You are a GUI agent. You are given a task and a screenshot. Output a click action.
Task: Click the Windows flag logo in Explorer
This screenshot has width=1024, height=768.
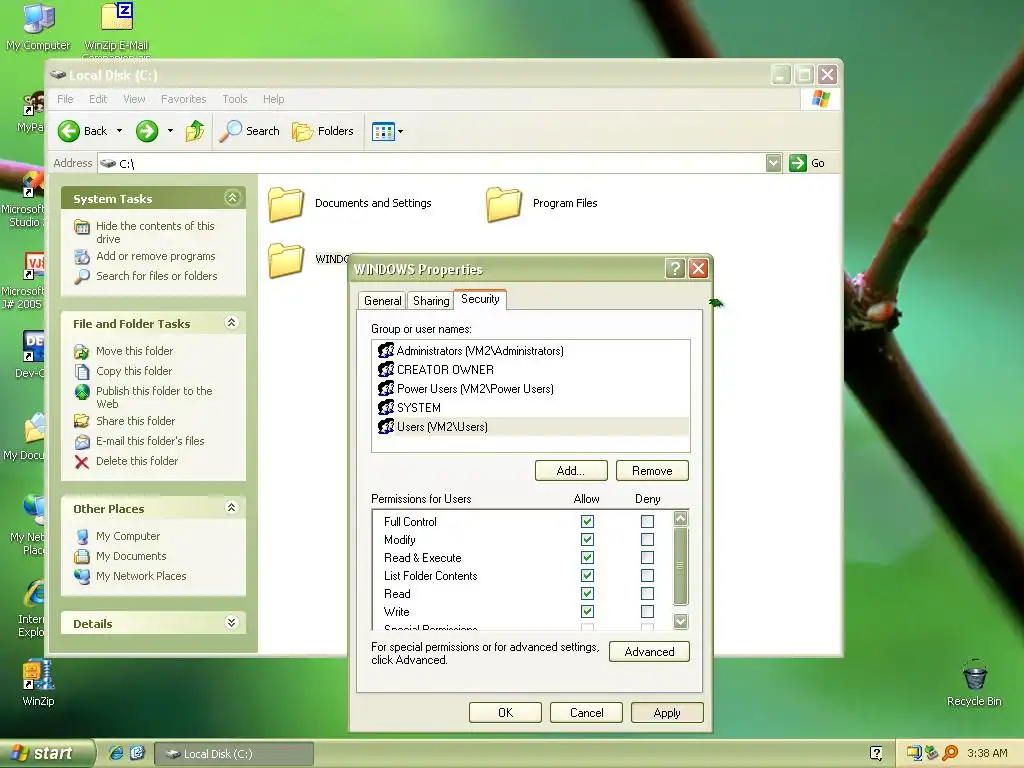pos(821,99)
